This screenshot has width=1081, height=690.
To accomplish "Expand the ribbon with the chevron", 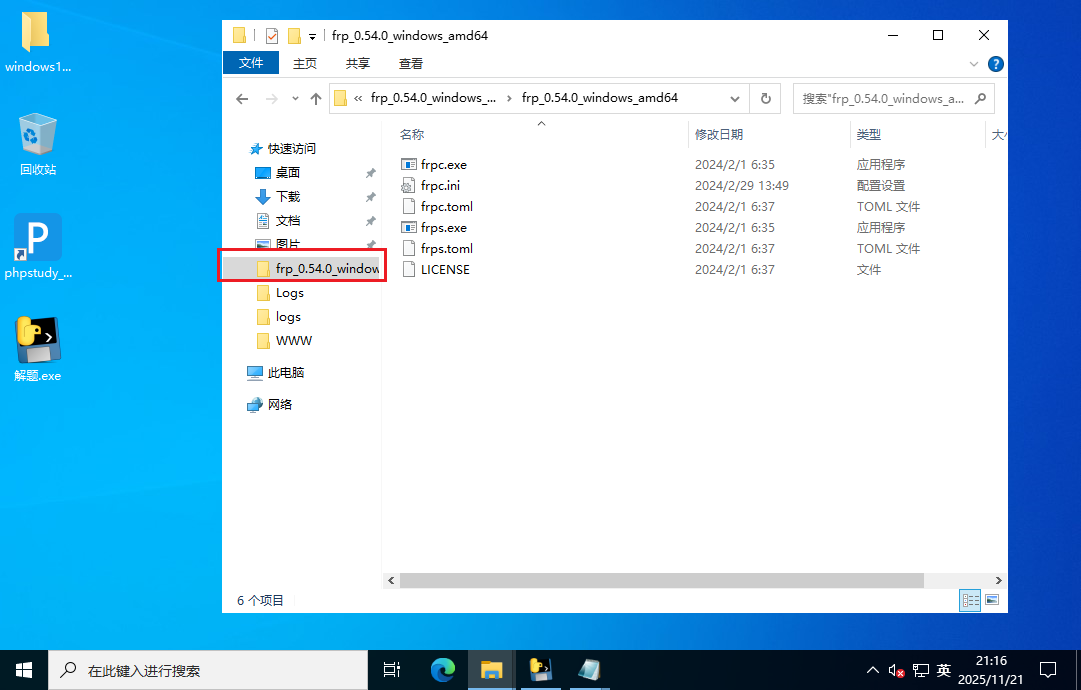I will (x=973, y=64).
